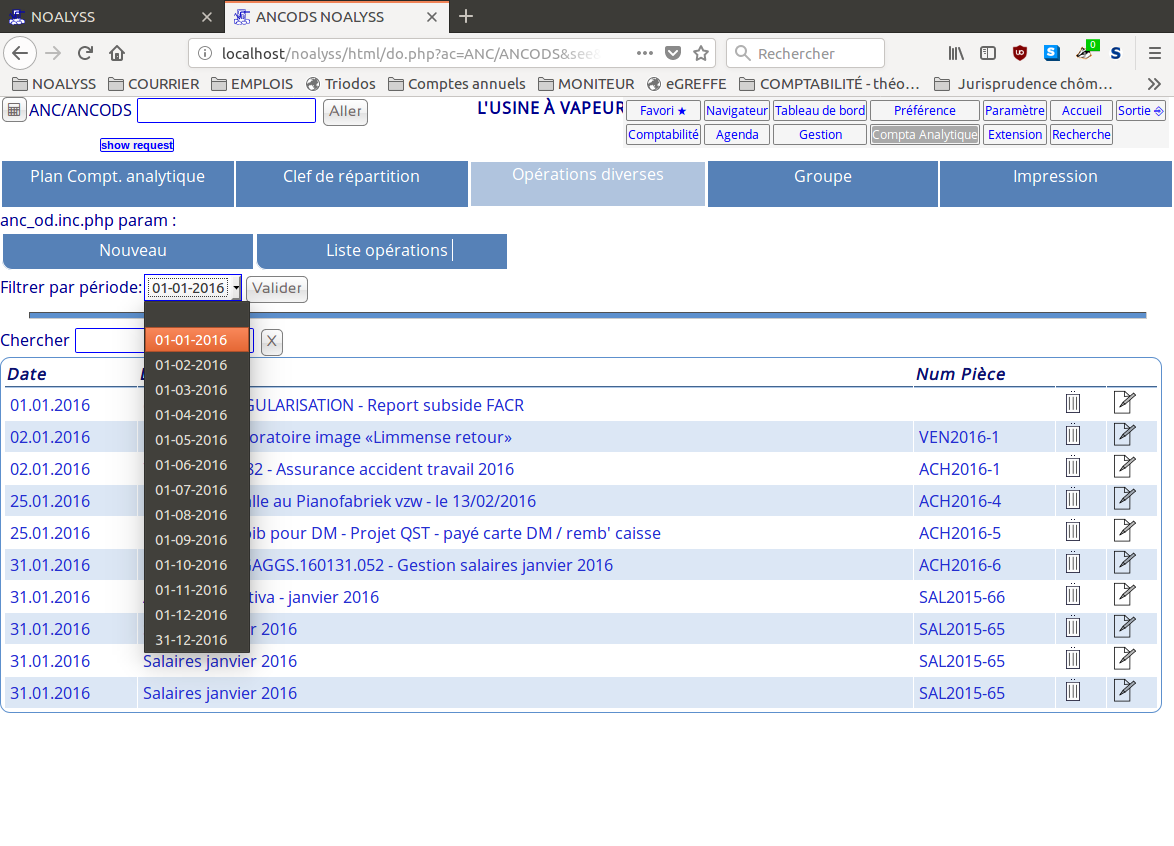
Task: Choose 31-12-2016 from the period list
Action: pyautogui.click(x=191, y=640)
